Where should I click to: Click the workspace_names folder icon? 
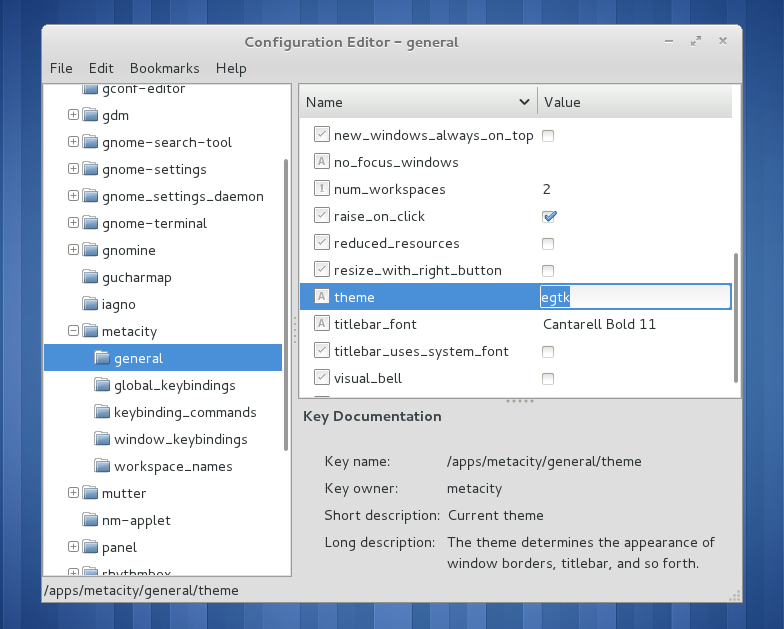(x=102, y=466)
